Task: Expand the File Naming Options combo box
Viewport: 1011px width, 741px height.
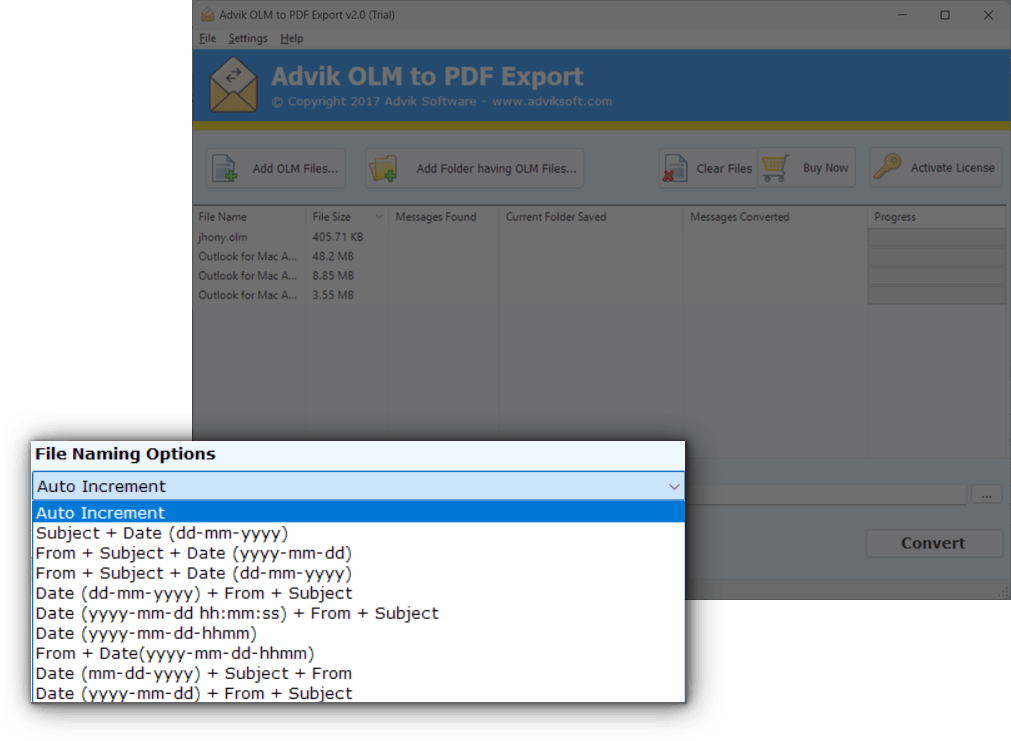Action: click(x=358, y=486)
